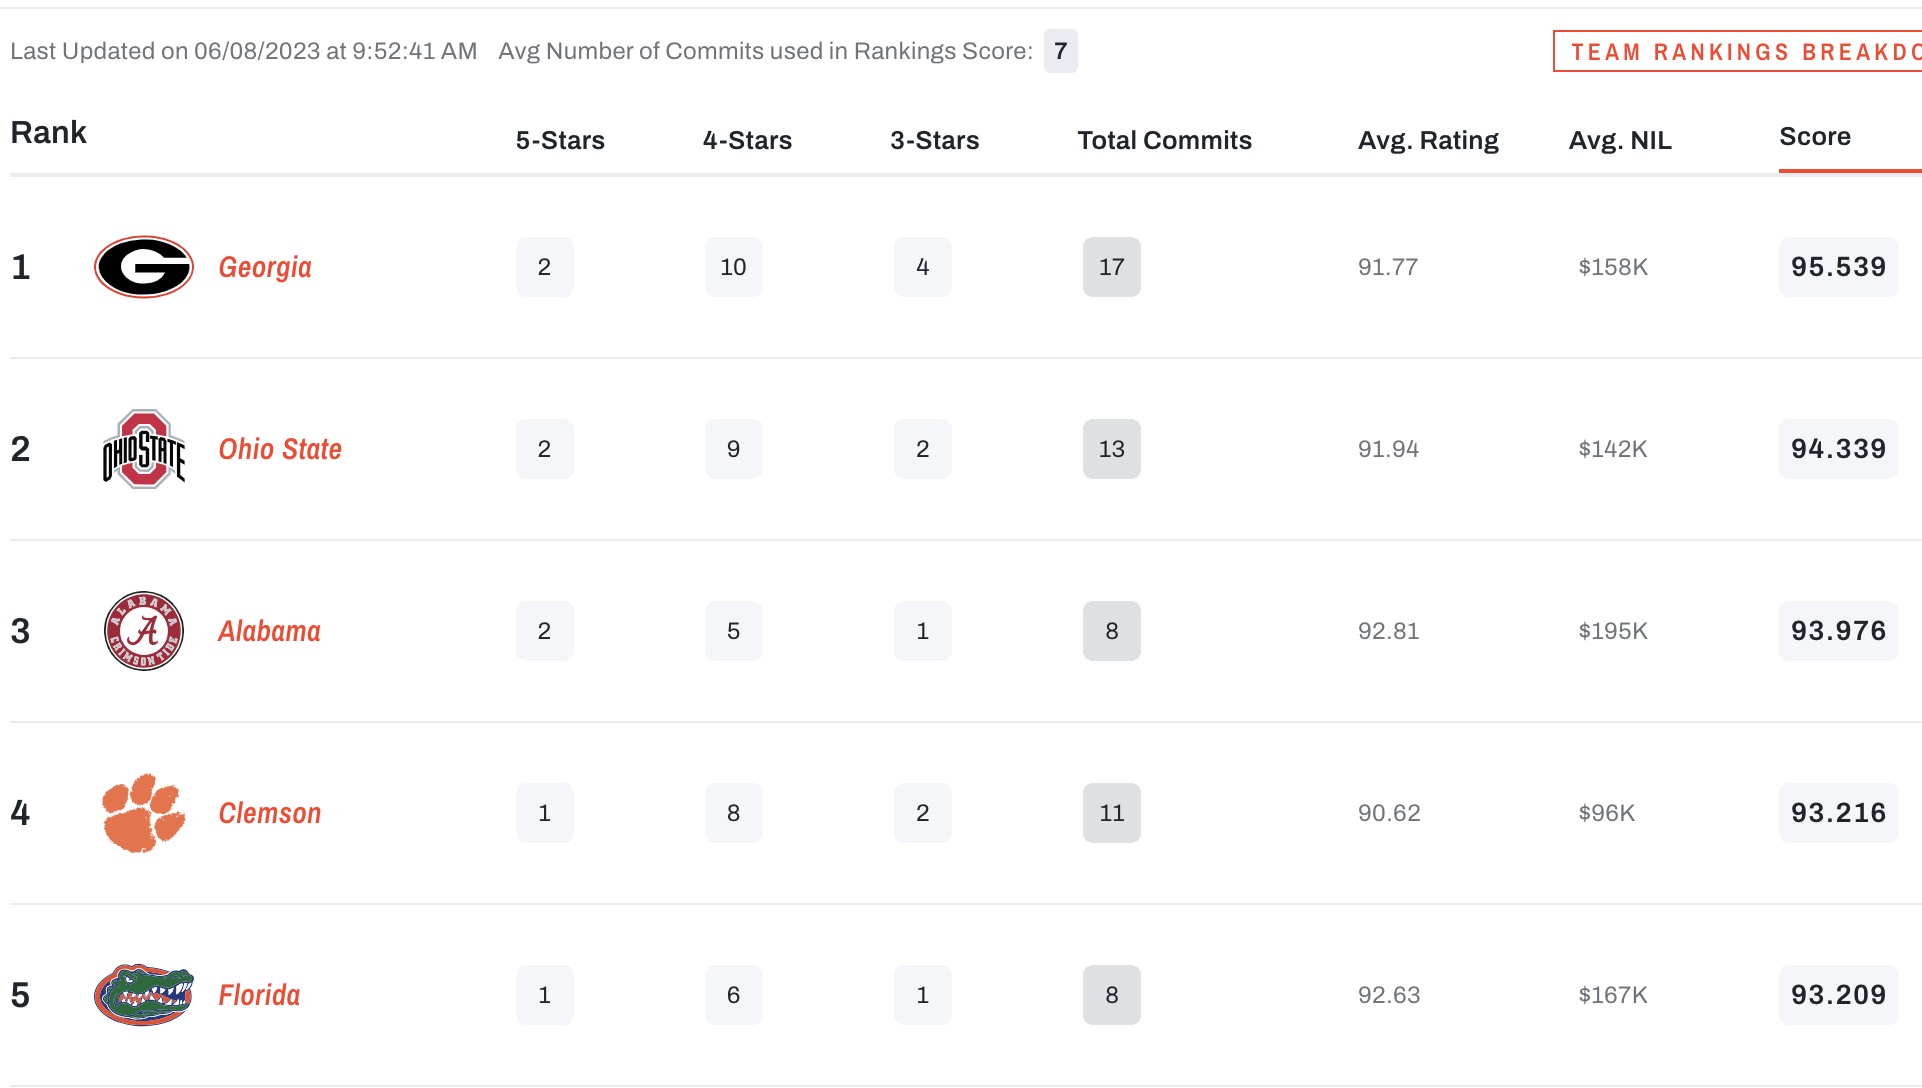The height and width of the screenshot is (1088, 1922).
Task: Click Georgia's total commits value 17
Action: tap(1112, 267)
